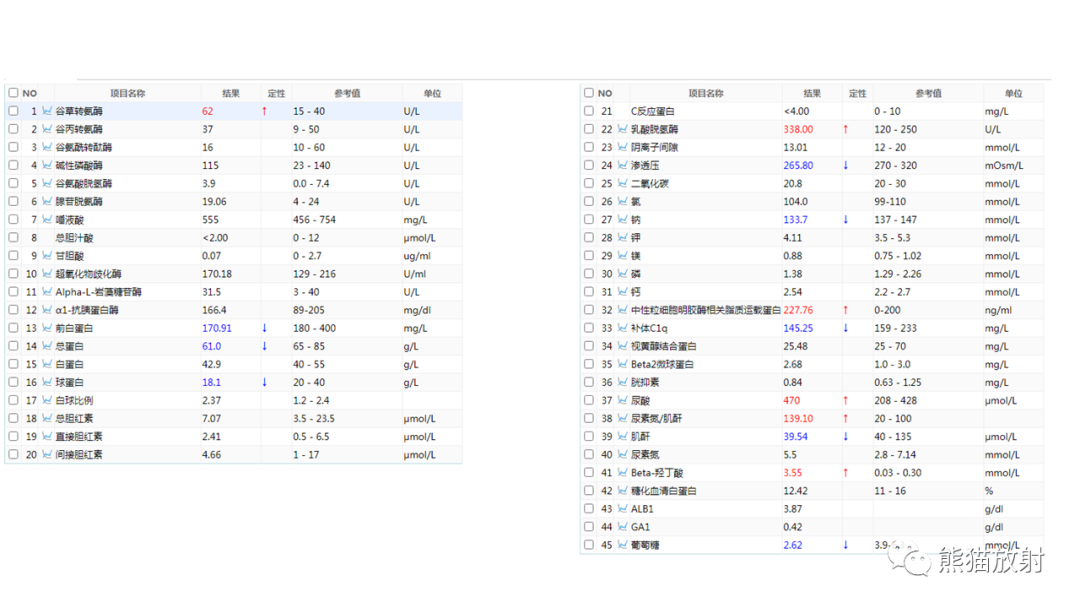Click 参考值 column header in the rows 1-20 table

pyautogui.click(x=347, y=93)
